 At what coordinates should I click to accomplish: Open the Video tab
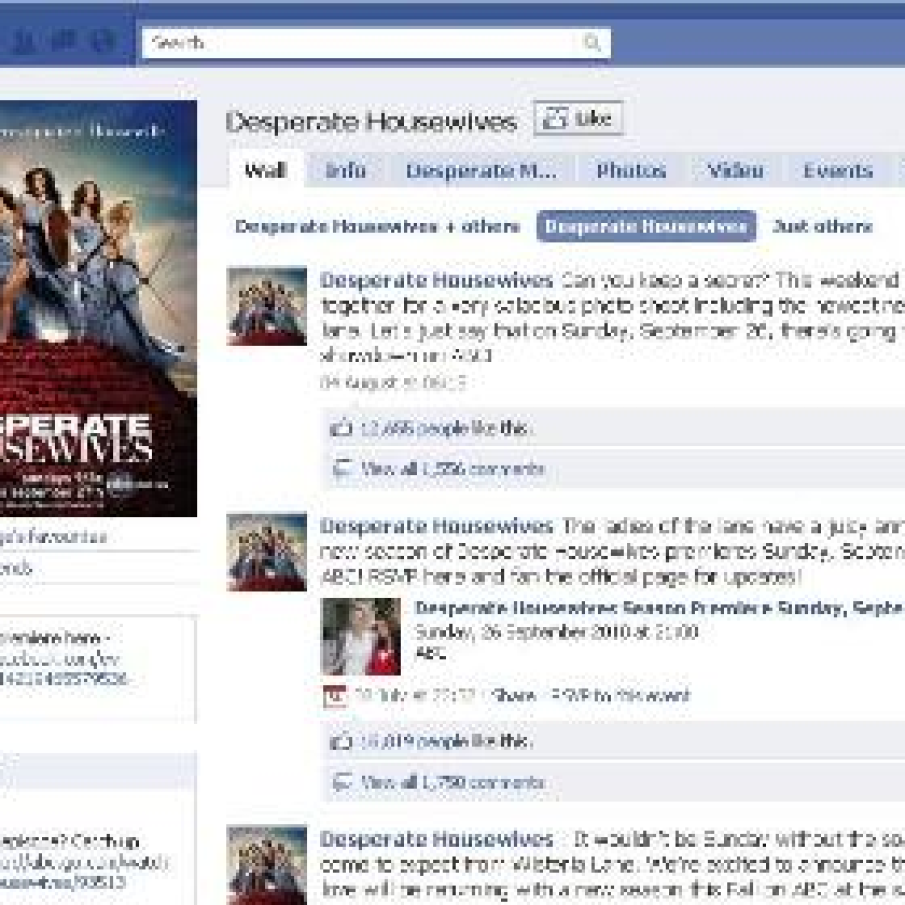click(735, 171)
